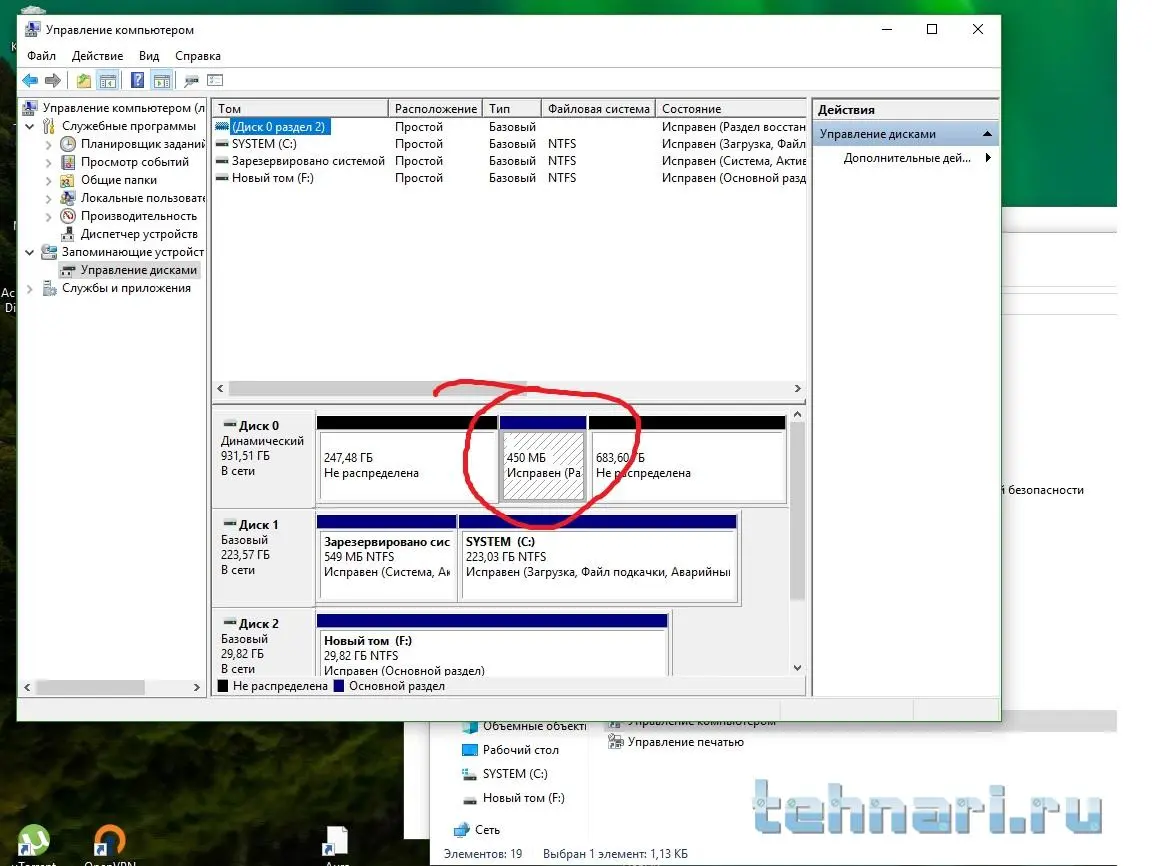Select the (Диск 0 раздел 2) volume row

click(510, 127)
